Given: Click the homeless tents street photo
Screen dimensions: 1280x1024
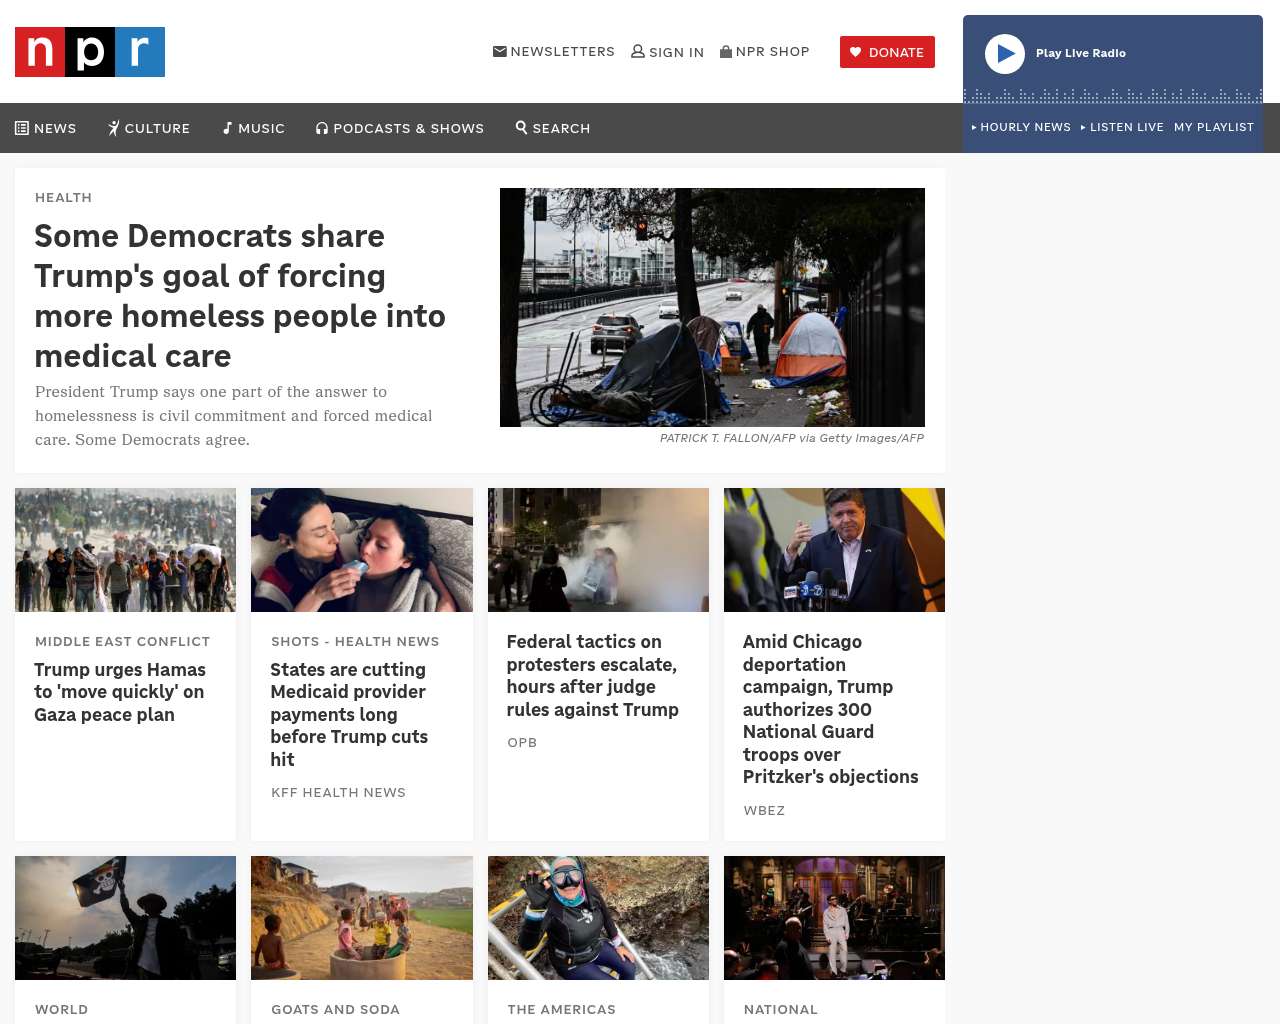Looking at the screenshot, I should (x=712, y=307).
